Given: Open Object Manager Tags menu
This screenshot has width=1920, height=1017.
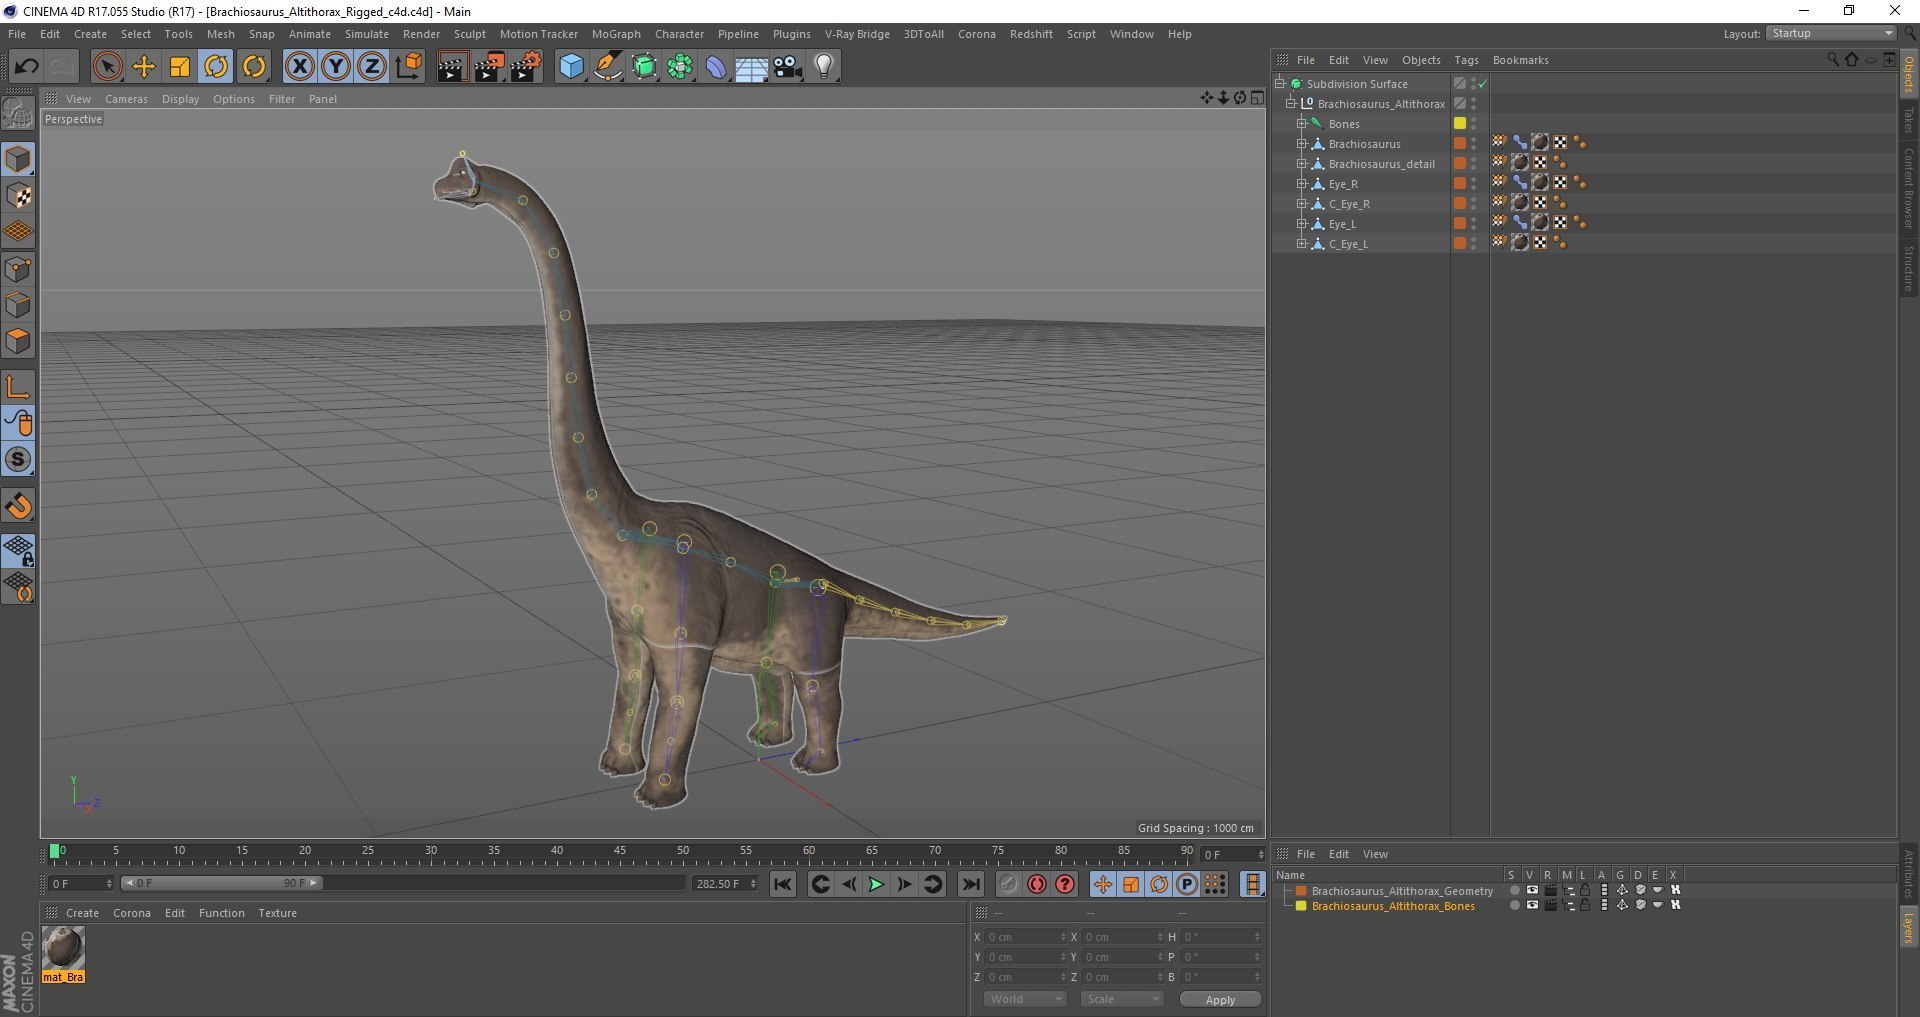Looking at the screenshot, I should [x=1466, y=60].
